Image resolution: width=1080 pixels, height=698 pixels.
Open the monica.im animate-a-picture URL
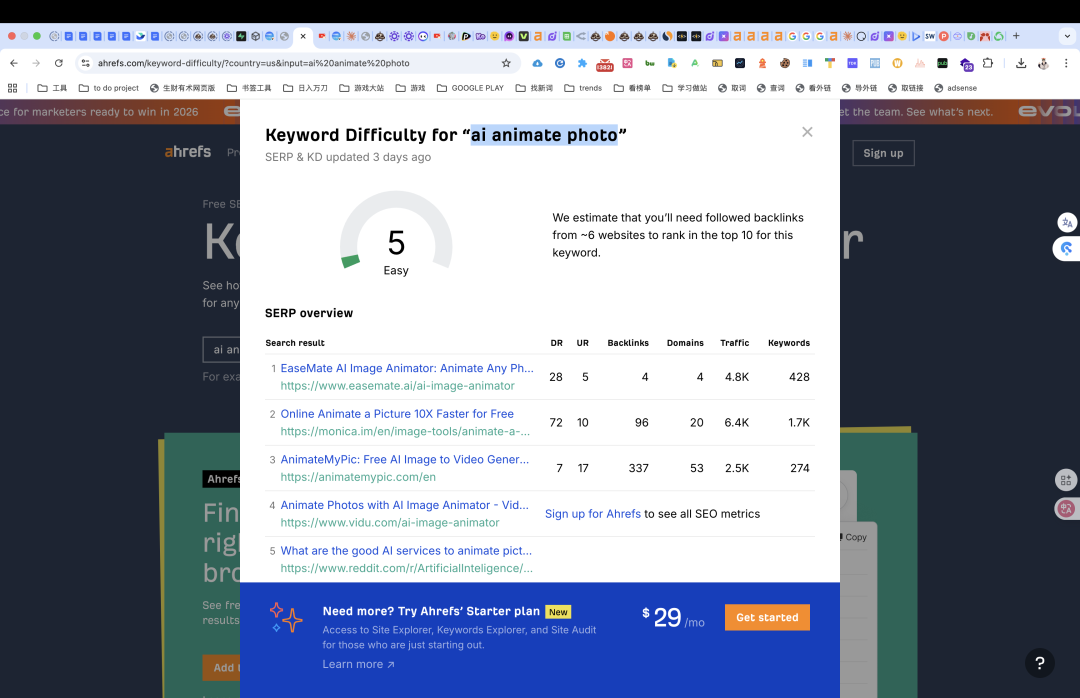[405, 431]
